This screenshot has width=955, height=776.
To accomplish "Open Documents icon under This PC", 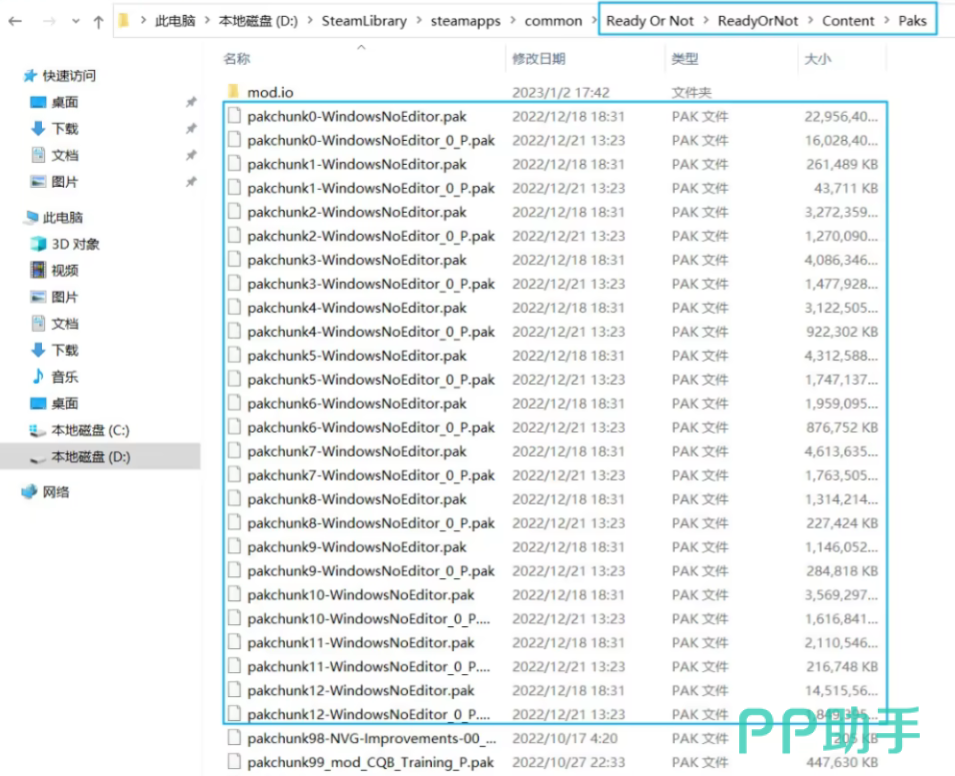I will [x=38, y=323].
